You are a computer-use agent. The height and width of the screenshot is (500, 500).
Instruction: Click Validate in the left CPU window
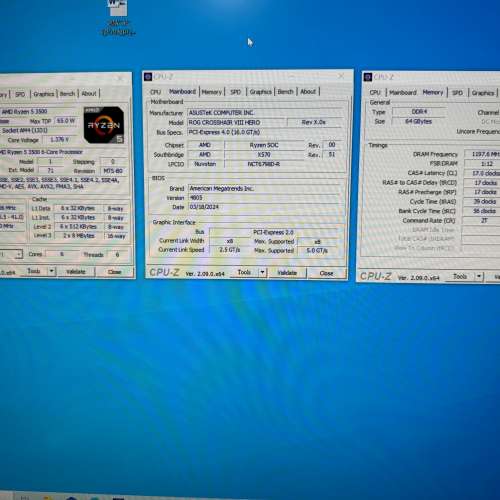click(x=76, y=272)
